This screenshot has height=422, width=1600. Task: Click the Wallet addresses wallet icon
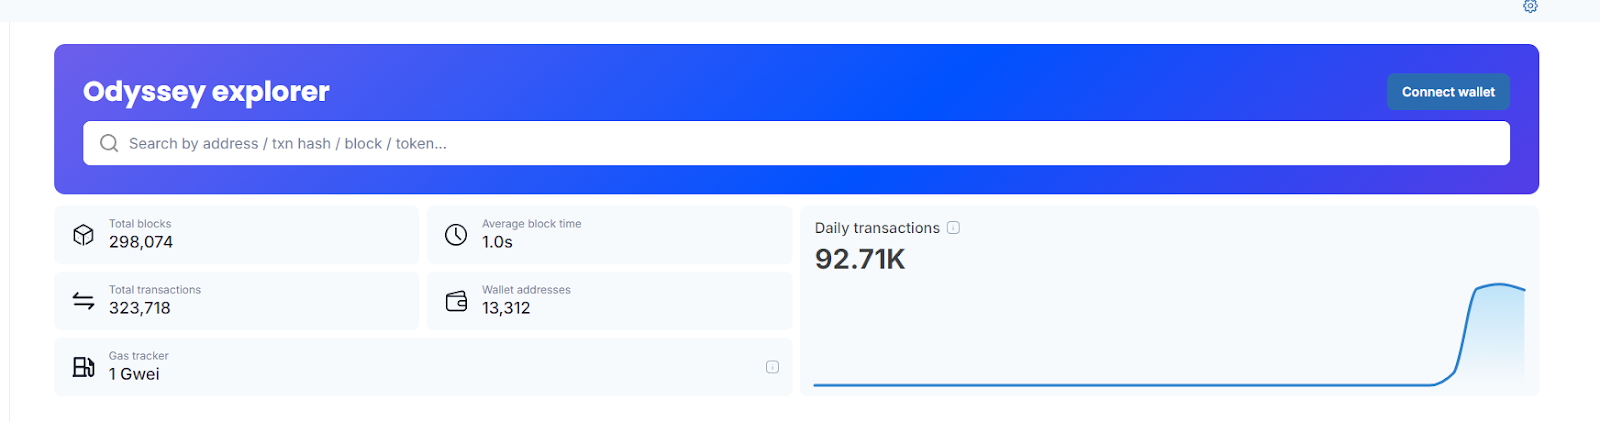pos(456,301)
